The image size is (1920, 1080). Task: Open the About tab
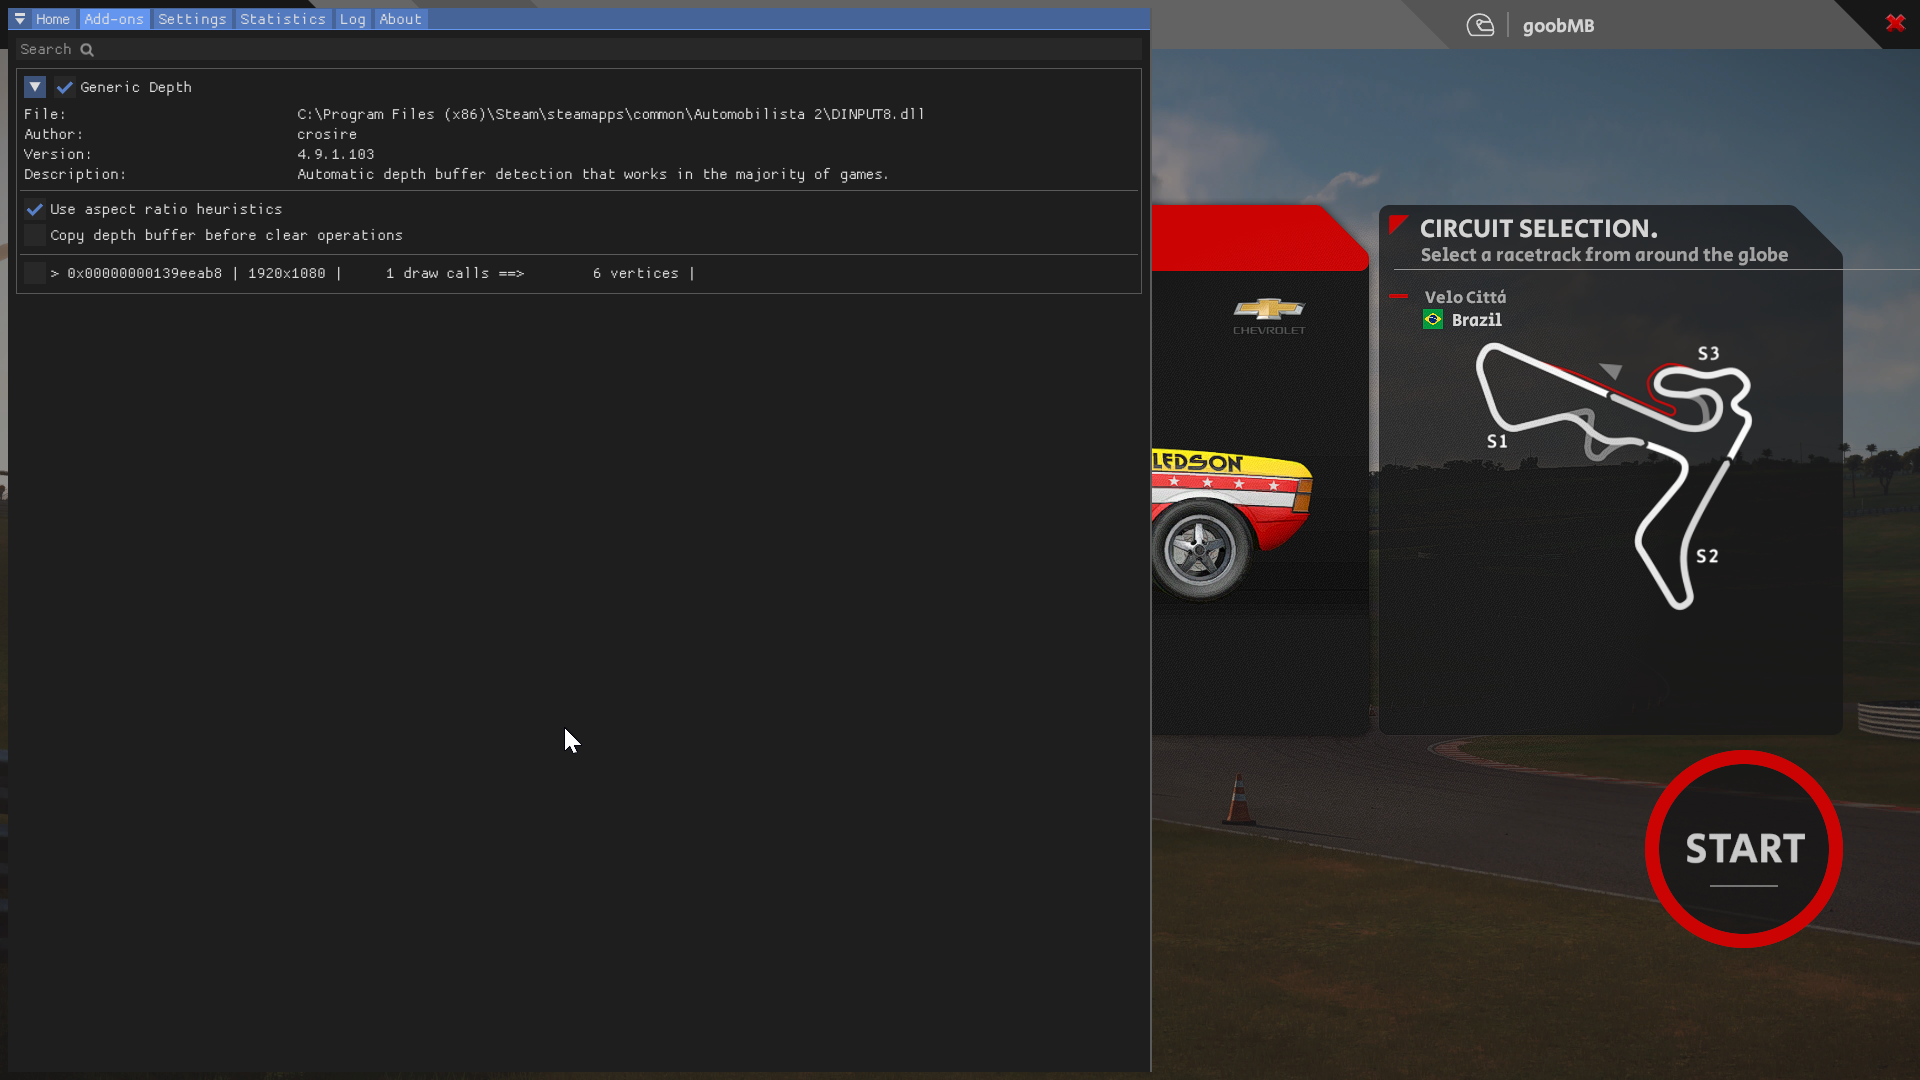[400, 19]
